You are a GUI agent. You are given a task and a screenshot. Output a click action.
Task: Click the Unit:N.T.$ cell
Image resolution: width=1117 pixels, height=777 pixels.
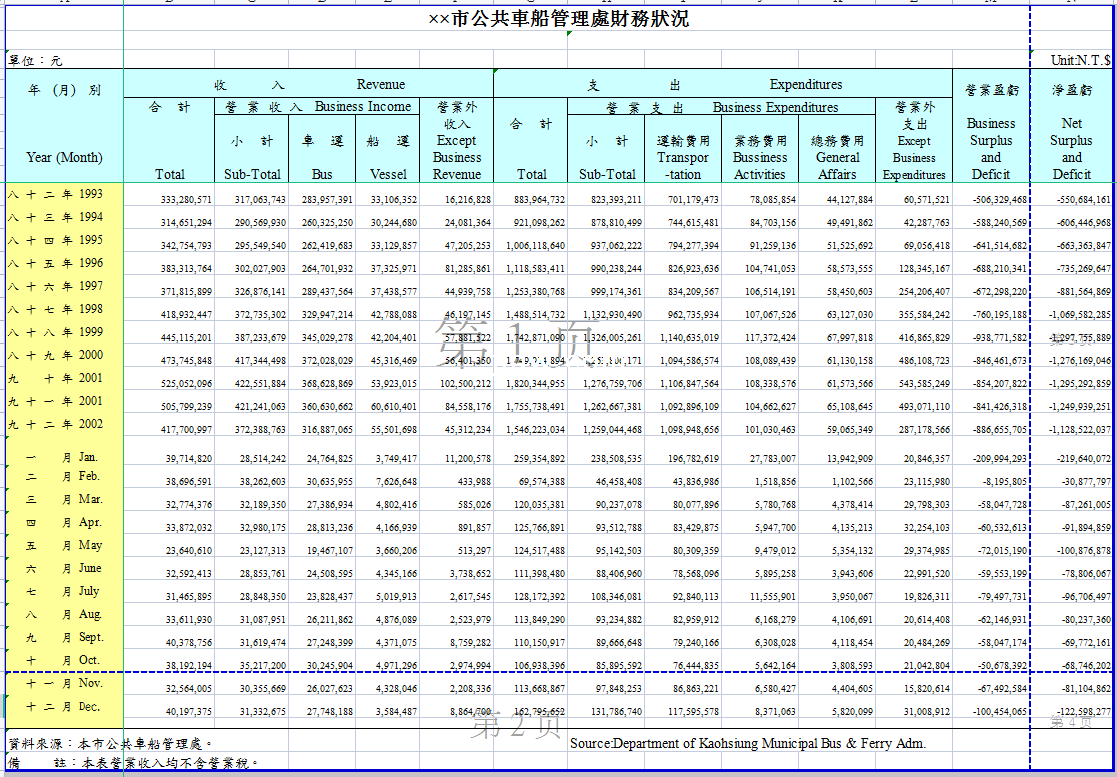1080,60
